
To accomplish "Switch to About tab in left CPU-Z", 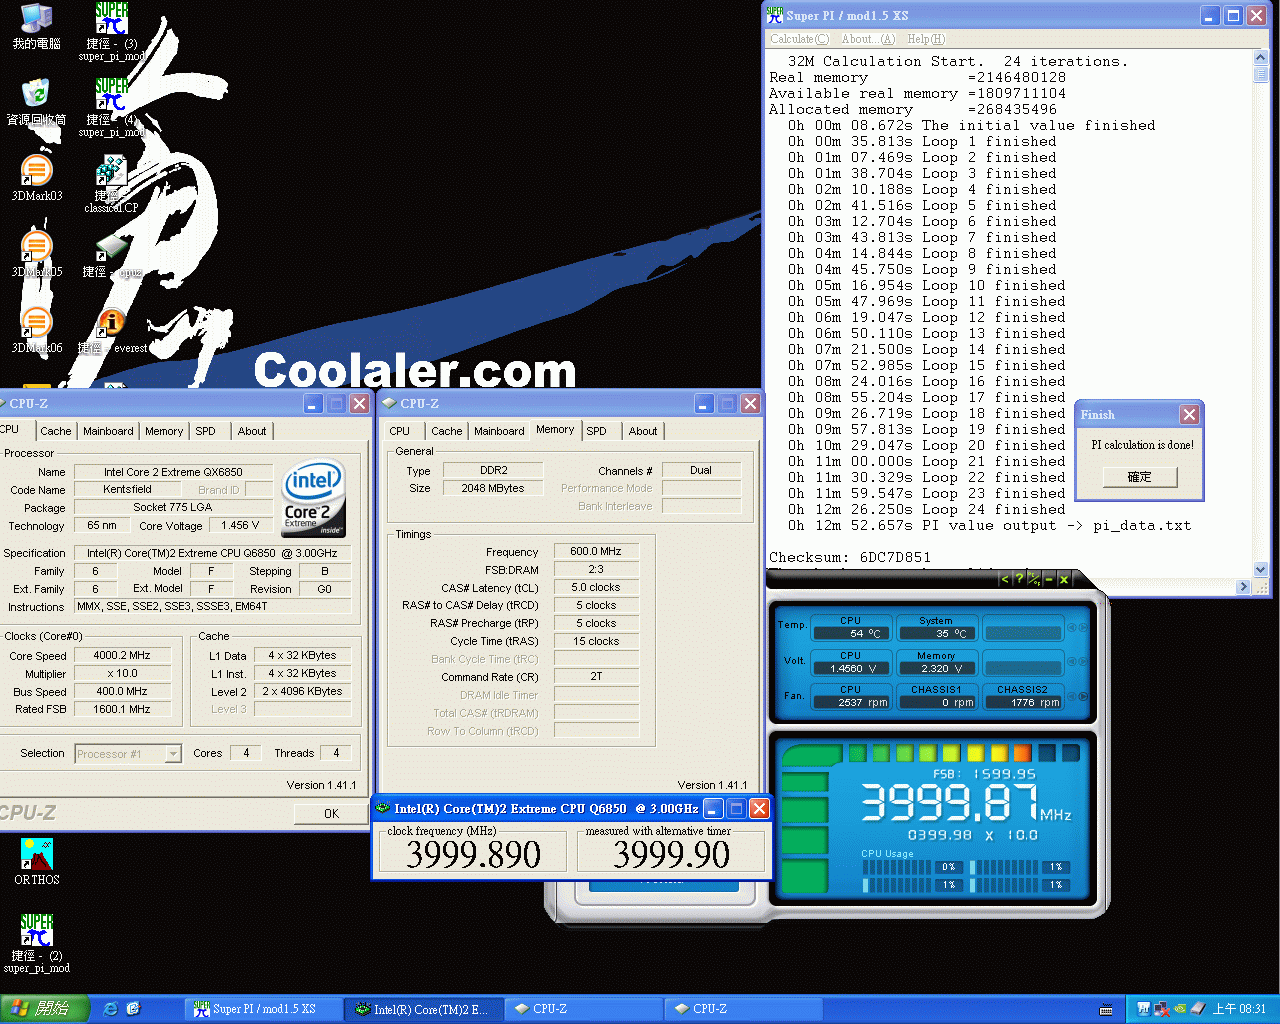I will (x=252, y=431).
